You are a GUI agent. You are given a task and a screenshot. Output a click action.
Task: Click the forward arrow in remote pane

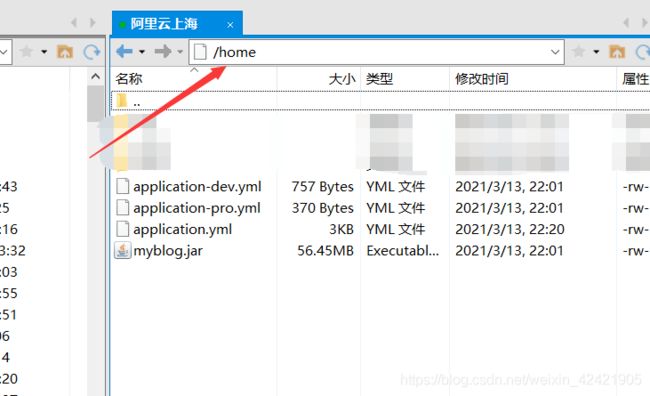[x=162, y=52]
